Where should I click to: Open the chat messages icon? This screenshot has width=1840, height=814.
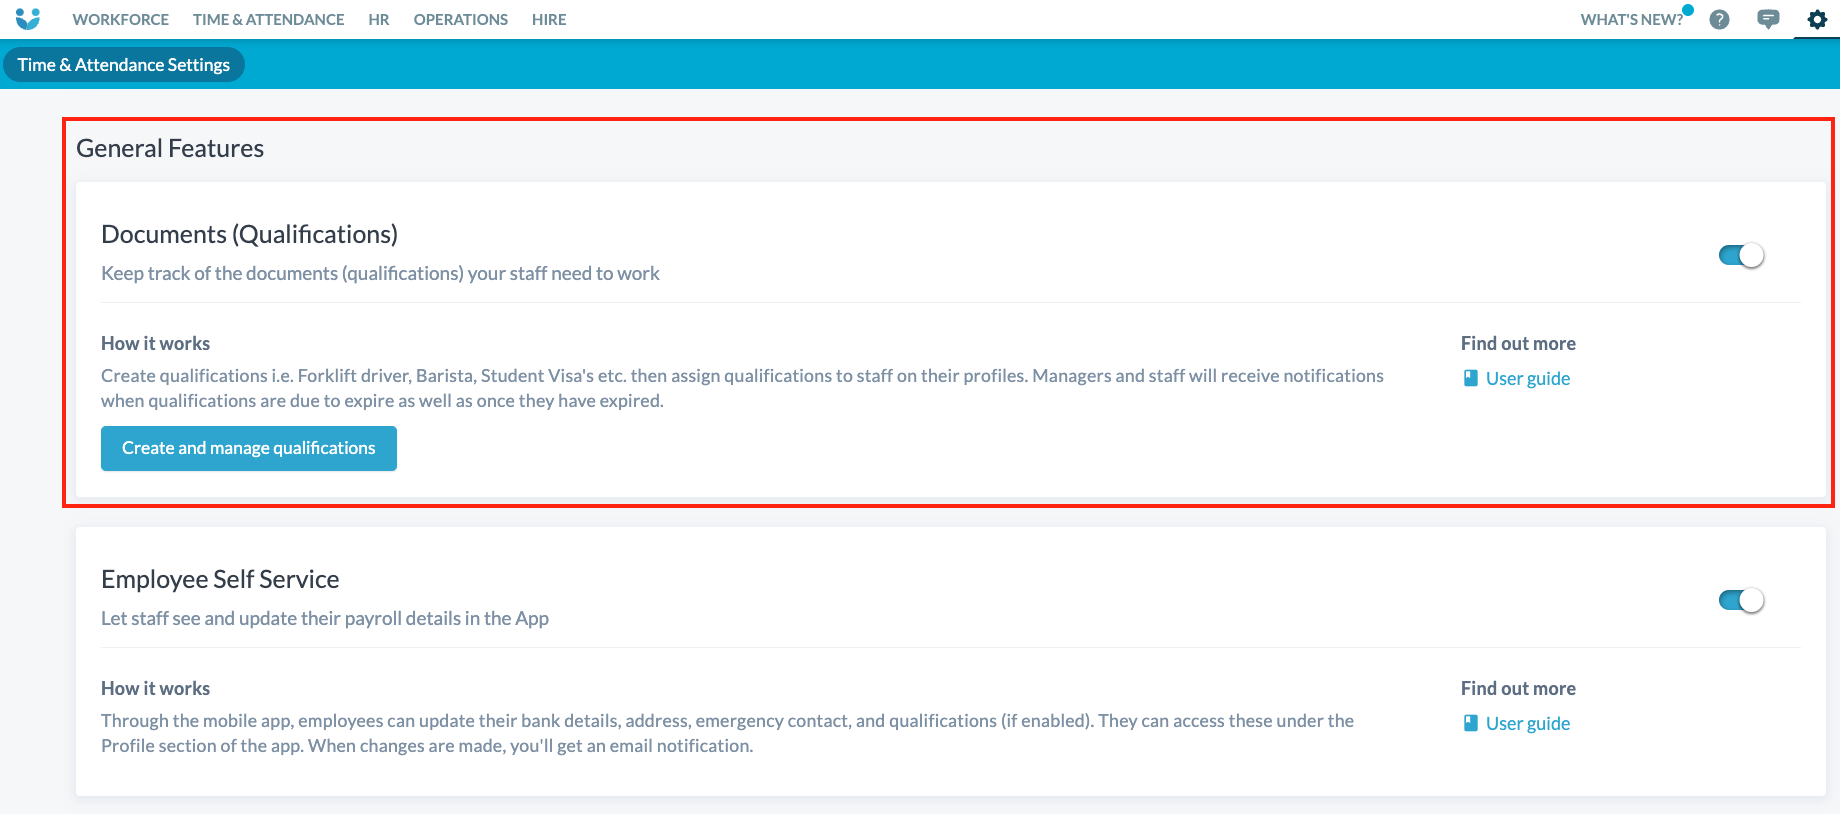click(x=1768, y=20)
